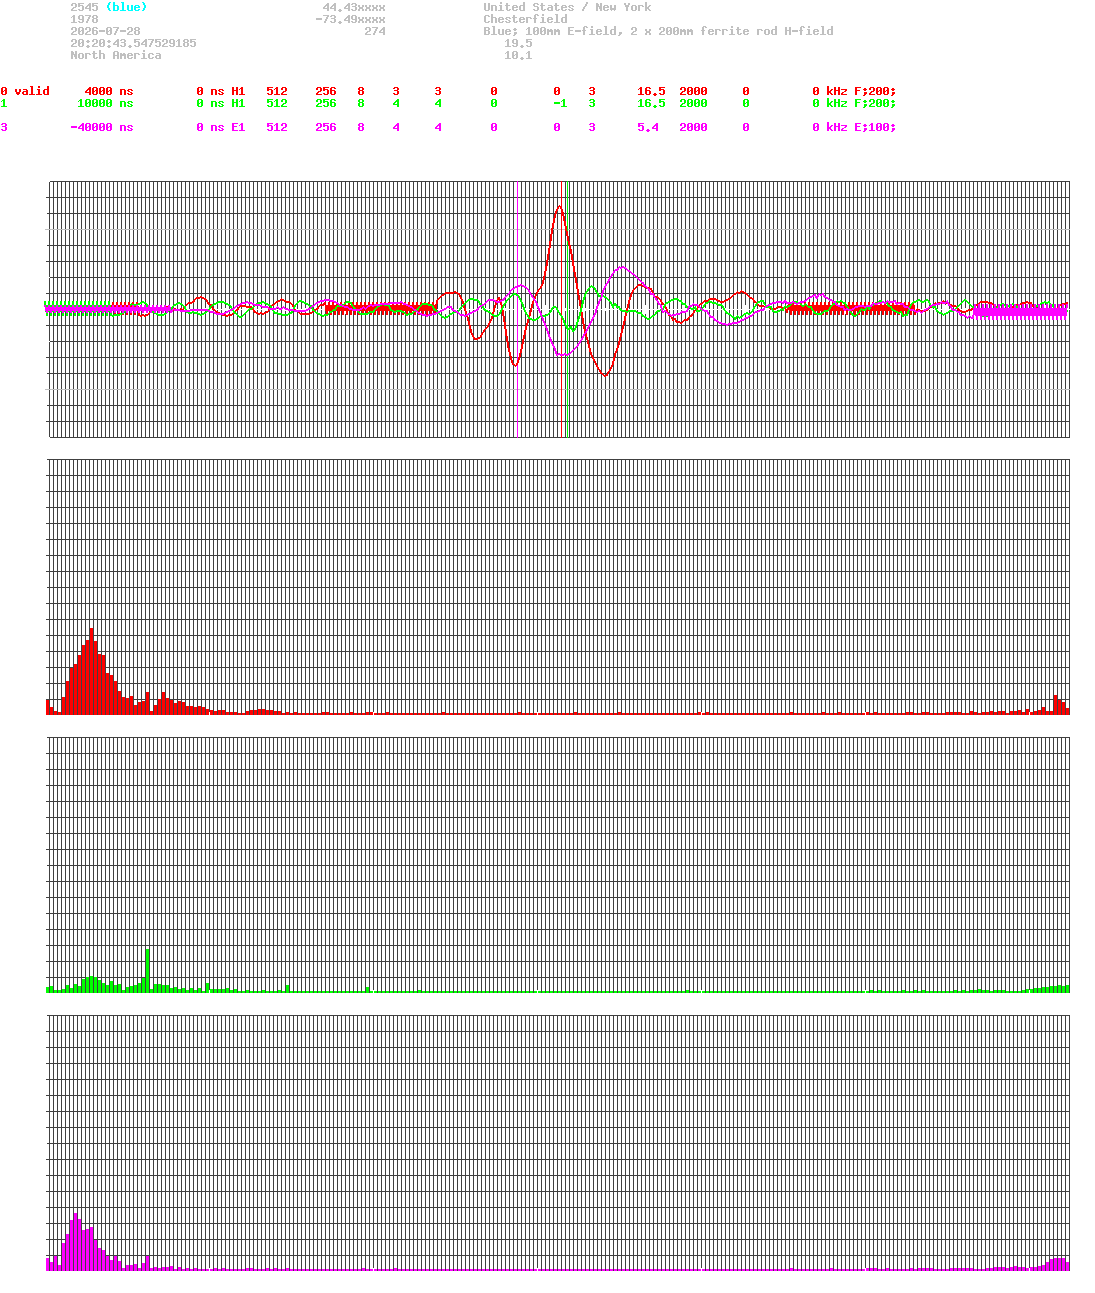Click the tall narrow spike in green spectrum
Viewport: 1095px width, 1293px height.
(147, 969)
